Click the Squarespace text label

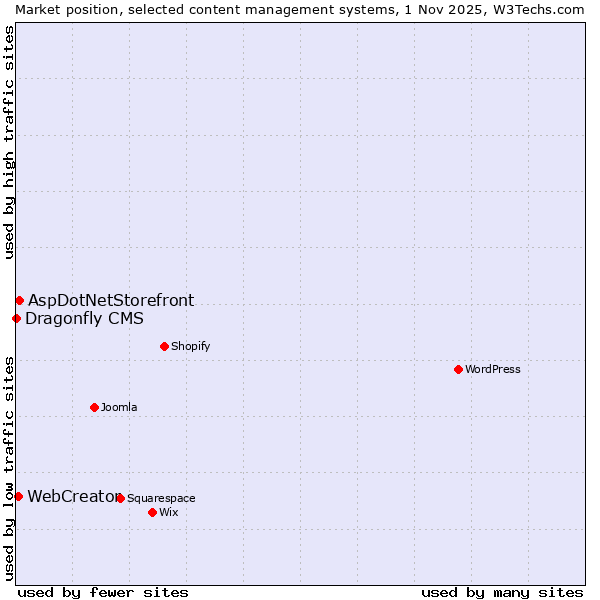pyautogui.click(x=161, y=498)
